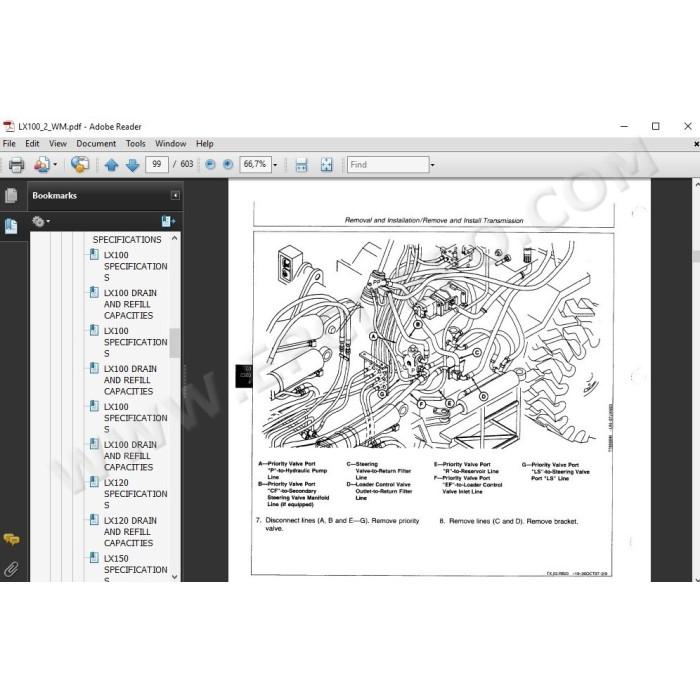The width and height of the screenshot is (700, 700).
Task: Go to next page with down arrow
Action: (133, 165)
